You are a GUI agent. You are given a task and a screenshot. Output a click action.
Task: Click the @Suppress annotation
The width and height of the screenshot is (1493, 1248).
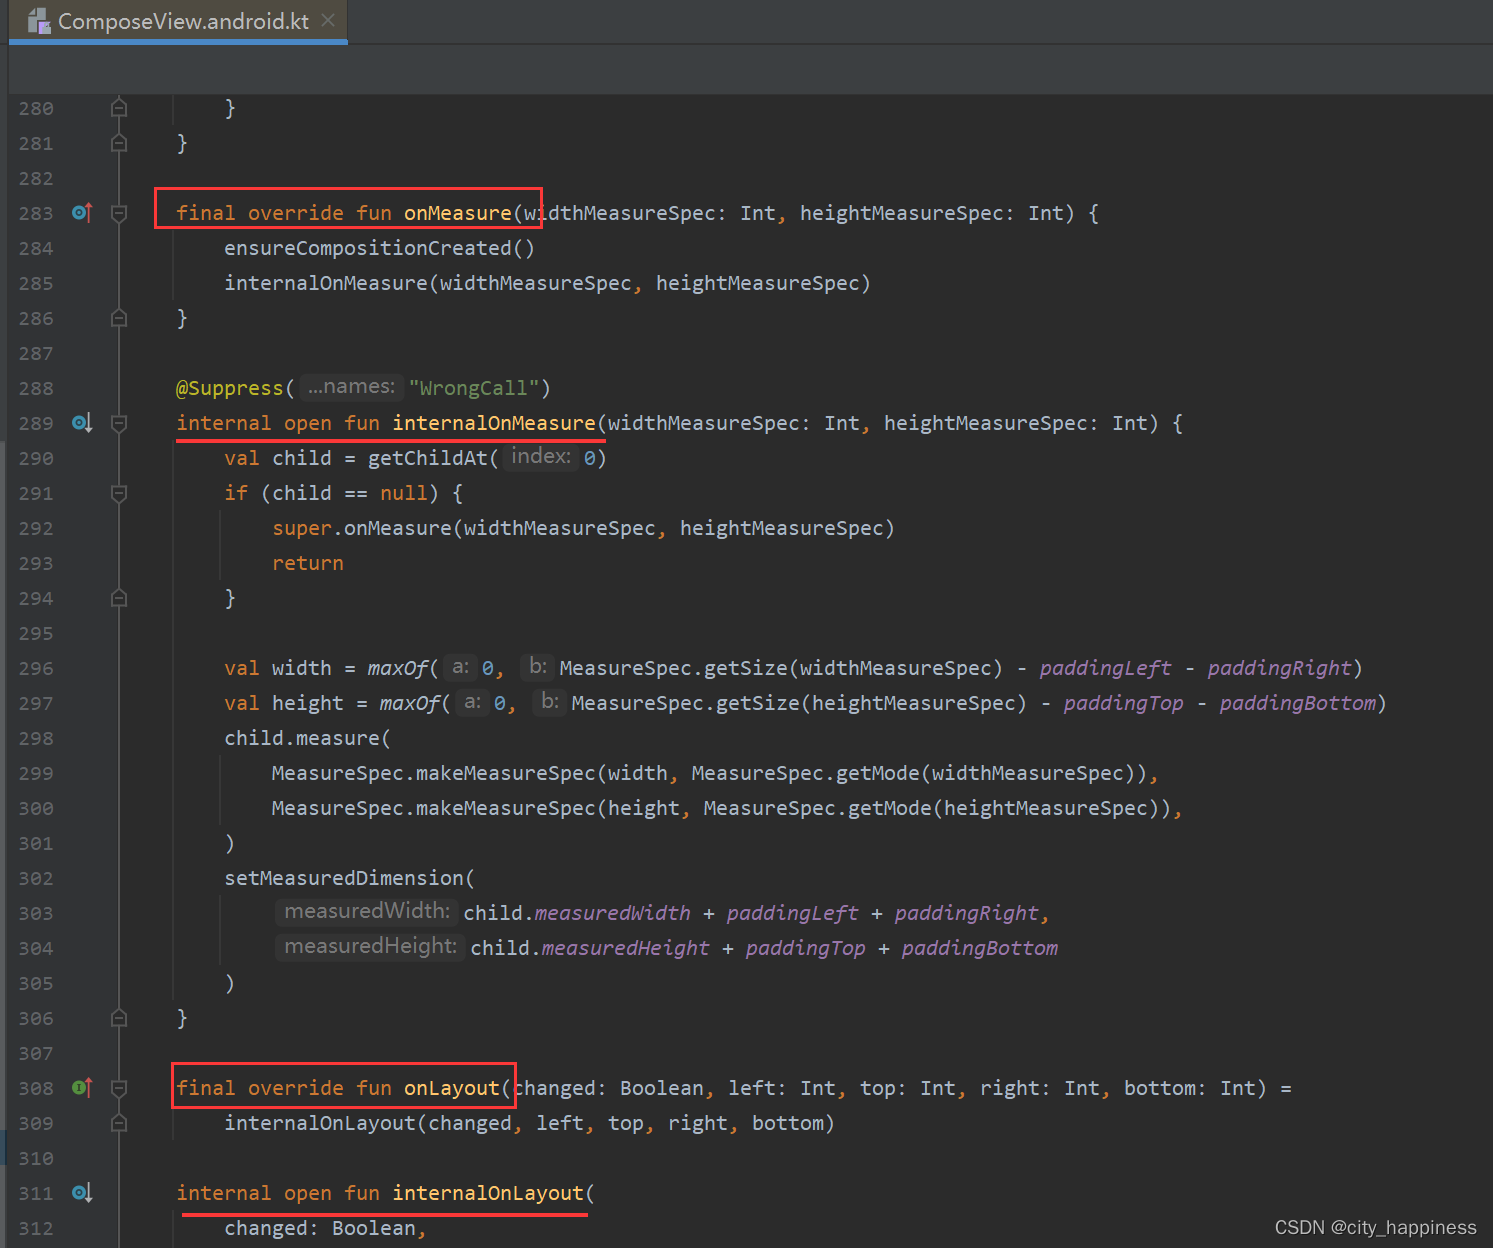pyautogui.click(x=230, y=388)
